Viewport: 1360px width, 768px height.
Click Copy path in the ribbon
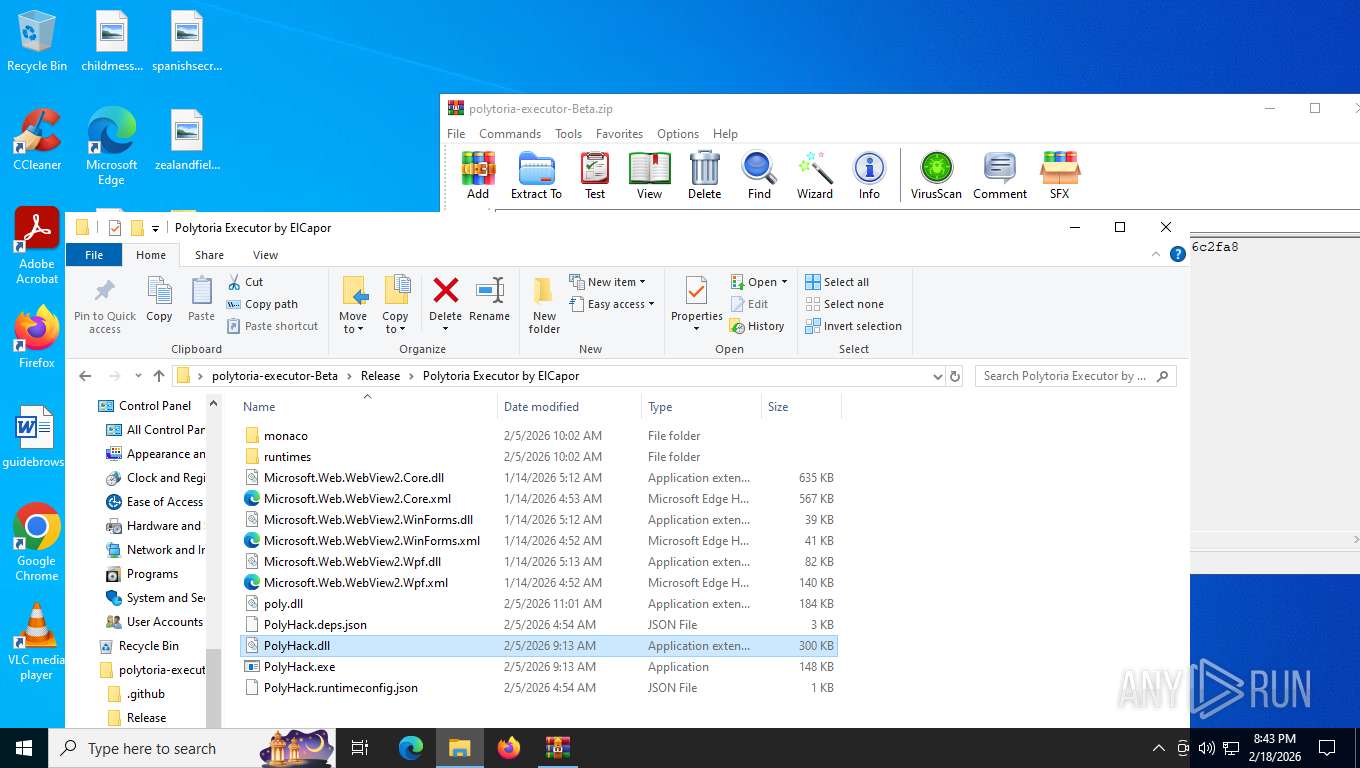pyautogui.click(x=262, y=304)
